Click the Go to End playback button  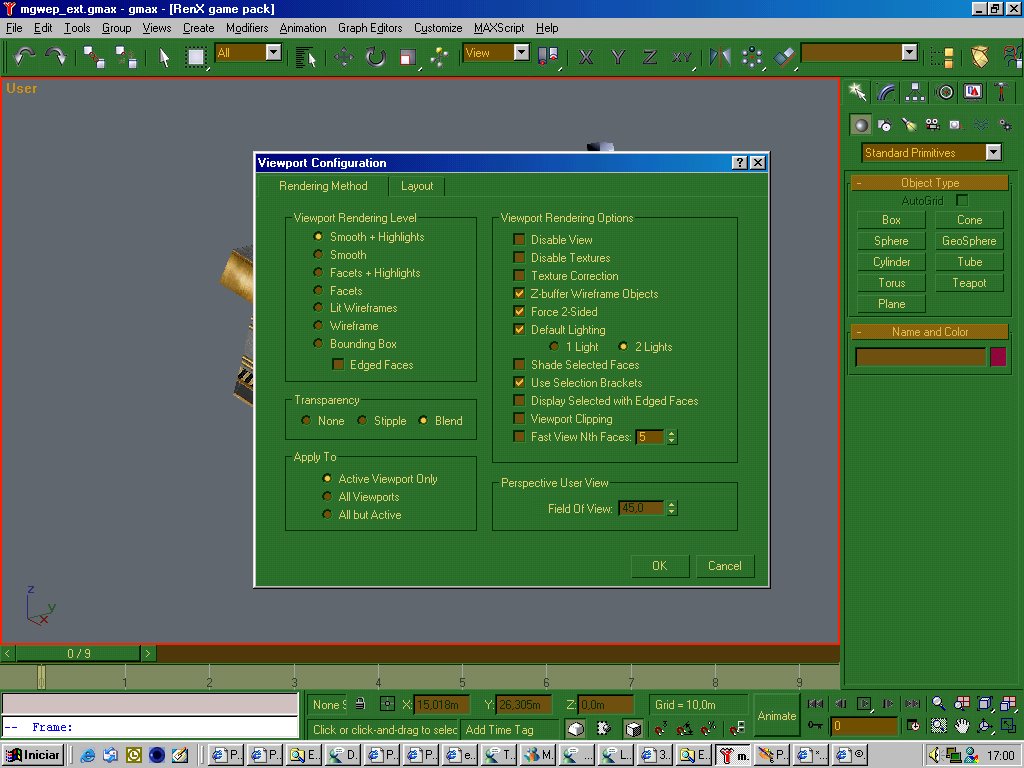pyautogui.click(x=912, y=703)
